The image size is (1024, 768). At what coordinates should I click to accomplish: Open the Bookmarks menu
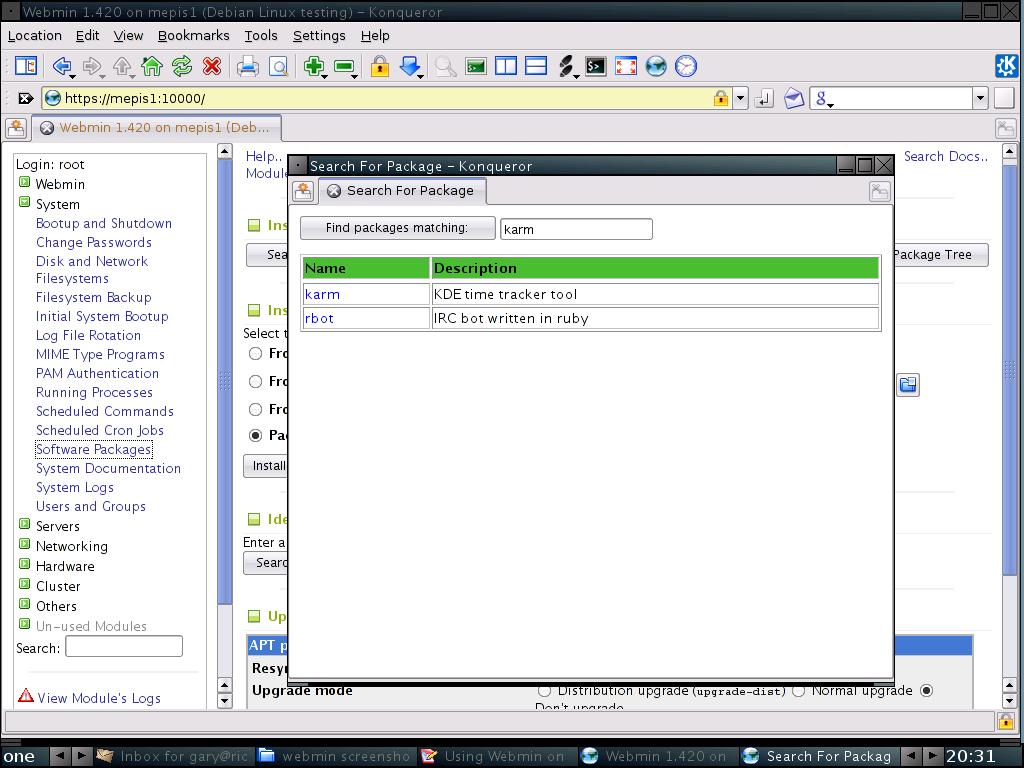coord(193,36)
